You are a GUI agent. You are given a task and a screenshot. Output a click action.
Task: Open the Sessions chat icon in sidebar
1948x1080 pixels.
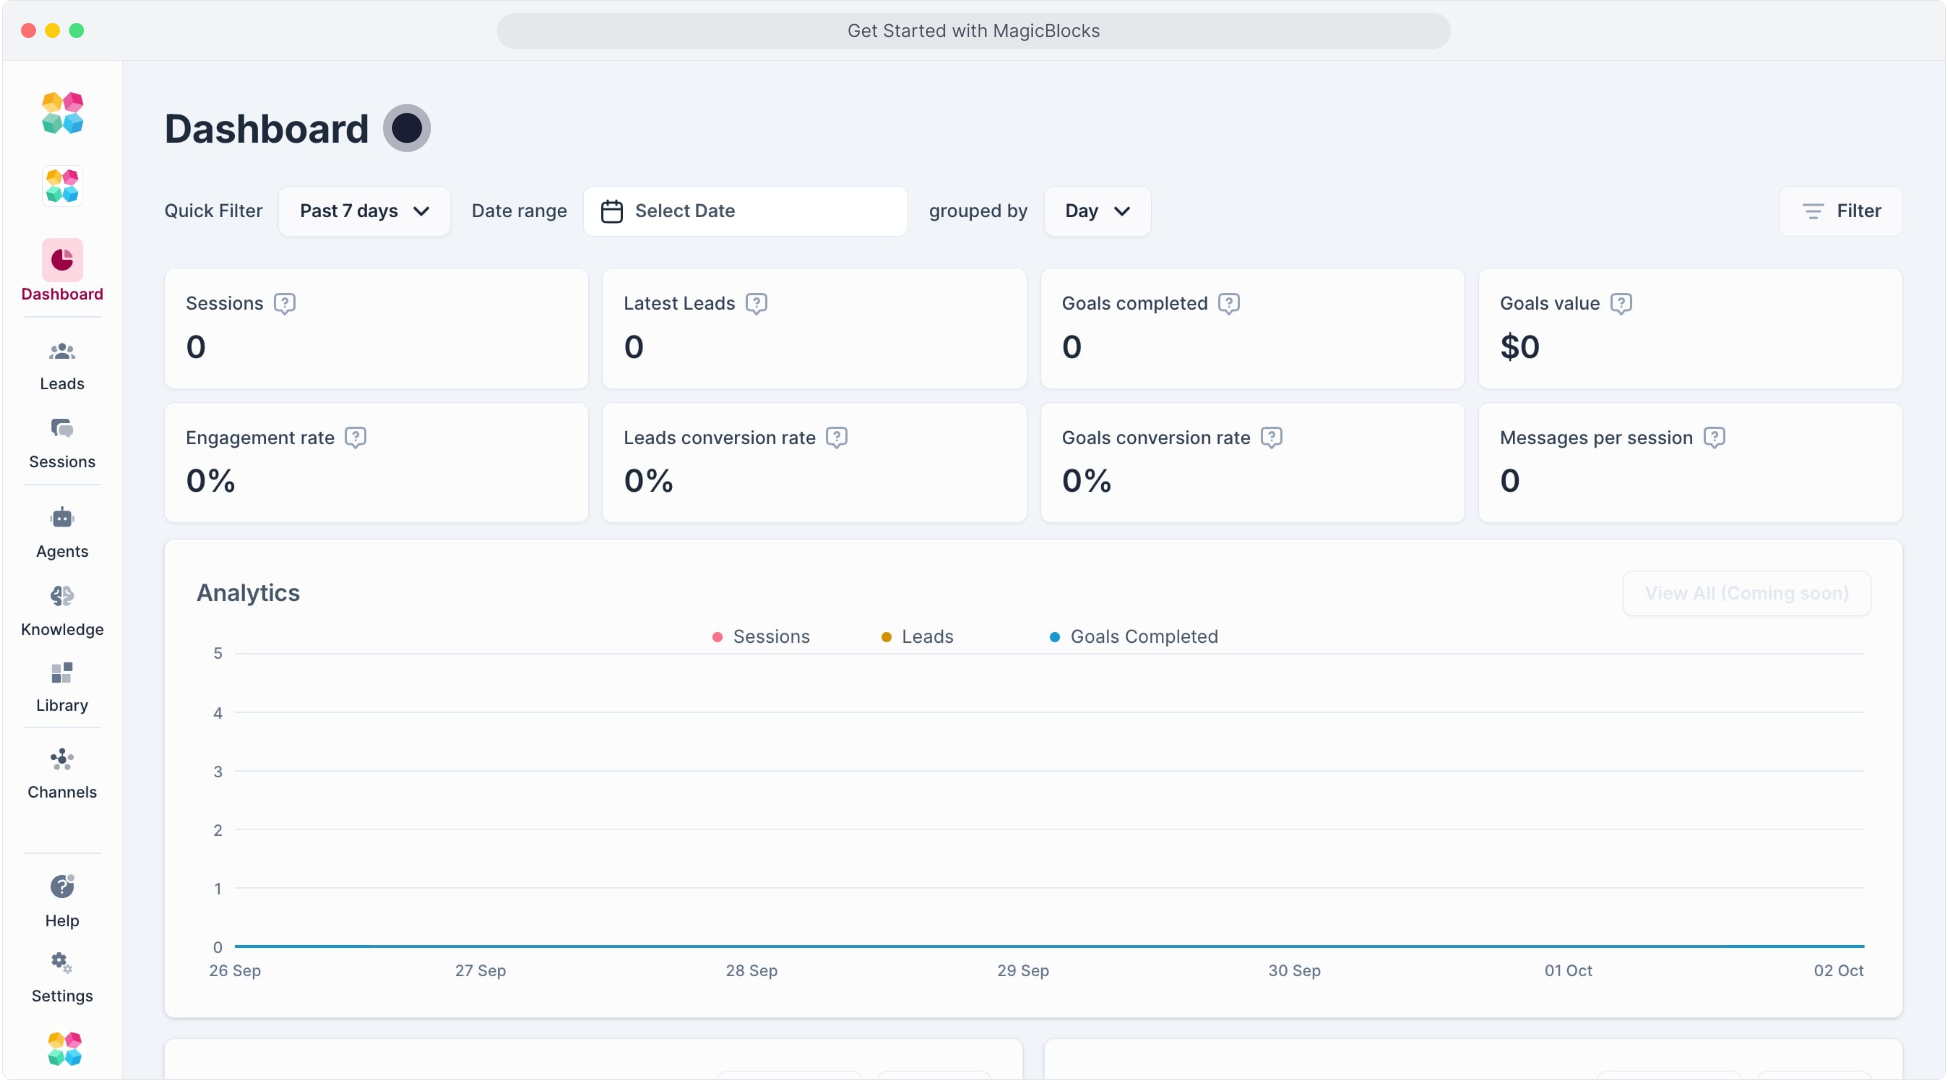click(62, 429)
